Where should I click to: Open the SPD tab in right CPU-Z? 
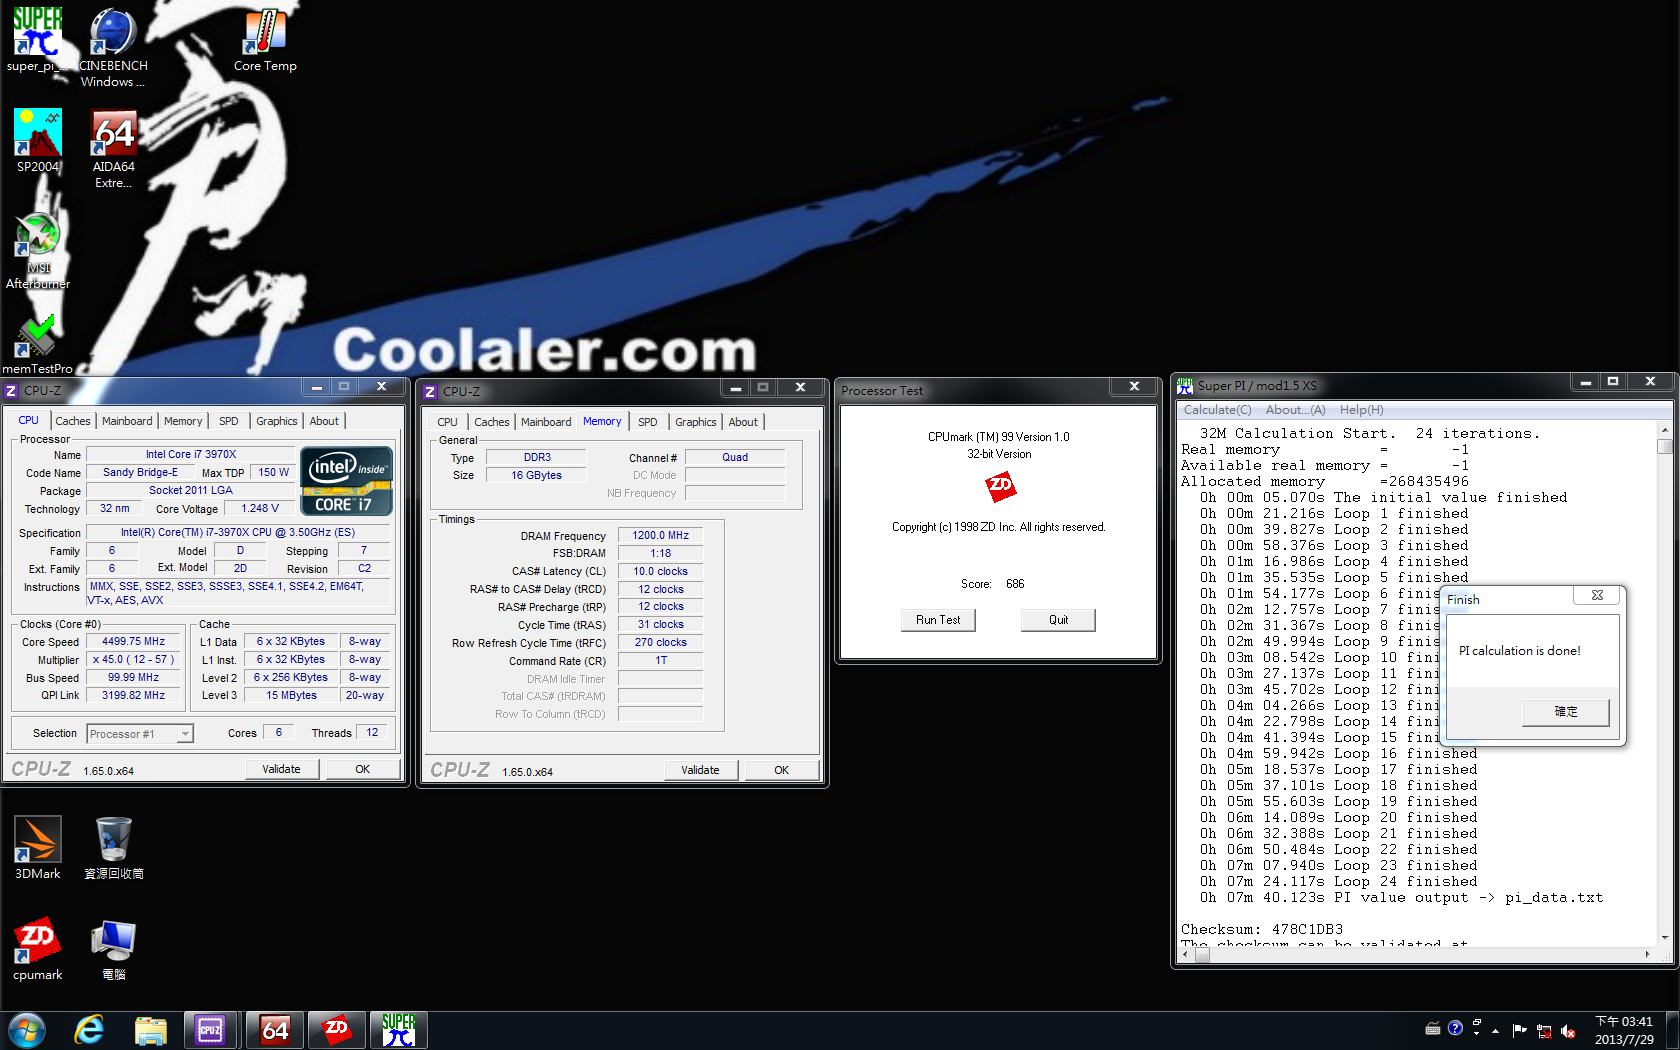pos(648,422)
